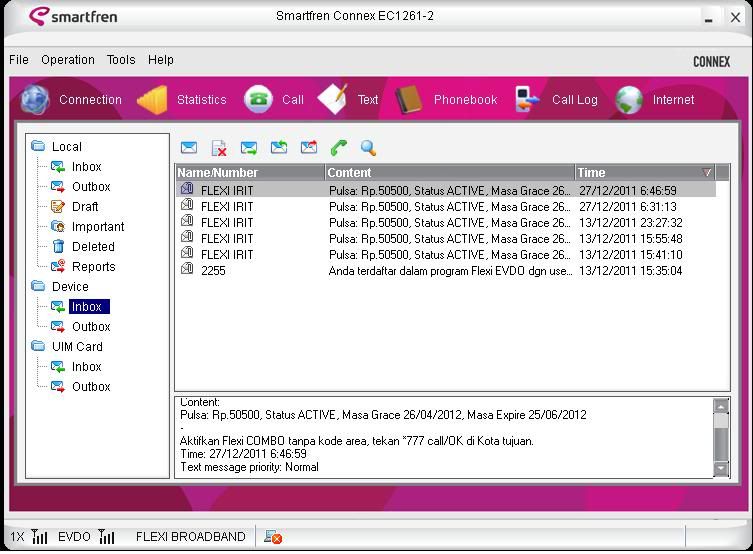Viewport: 753px width, 554px height.
Task: Minimize the Smartfren Connex window
Action: coord(708,19)
